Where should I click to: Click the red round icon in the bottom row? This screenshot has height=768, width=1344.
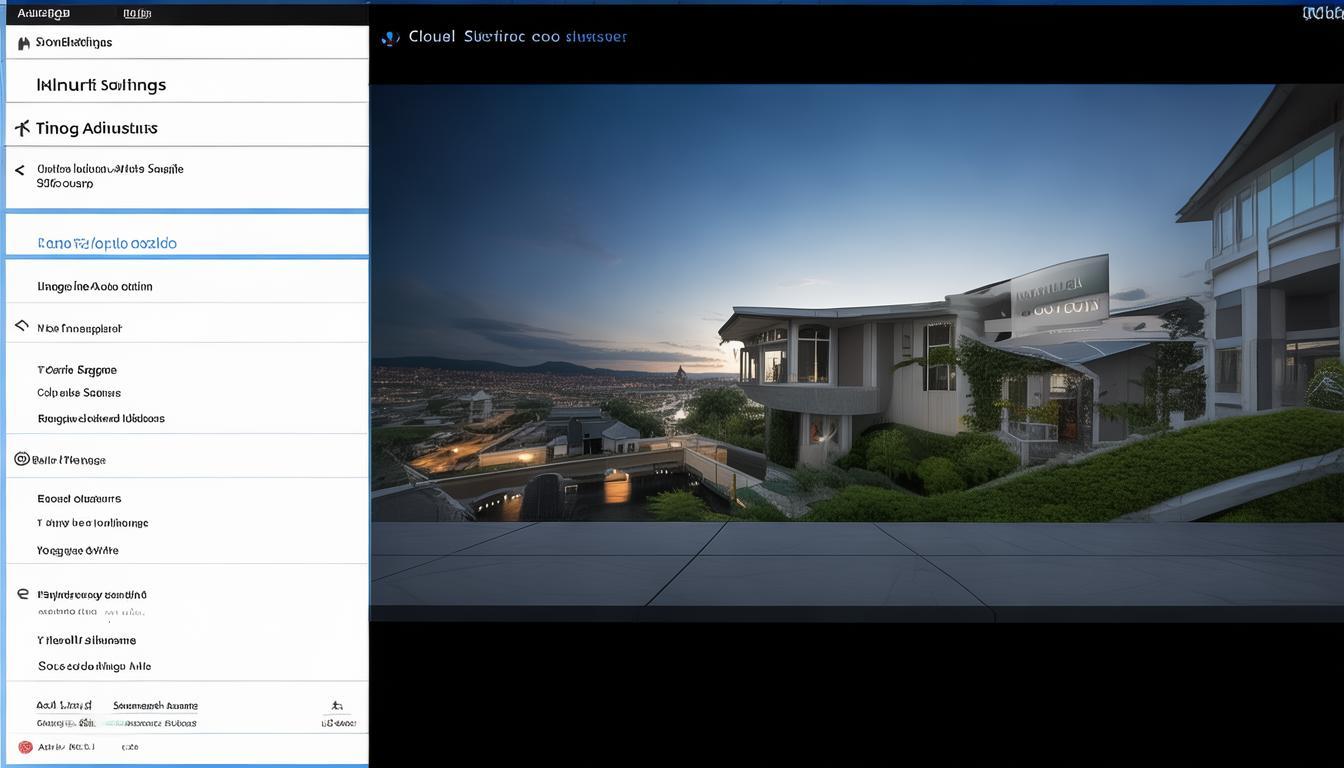[x=25, y=747]
